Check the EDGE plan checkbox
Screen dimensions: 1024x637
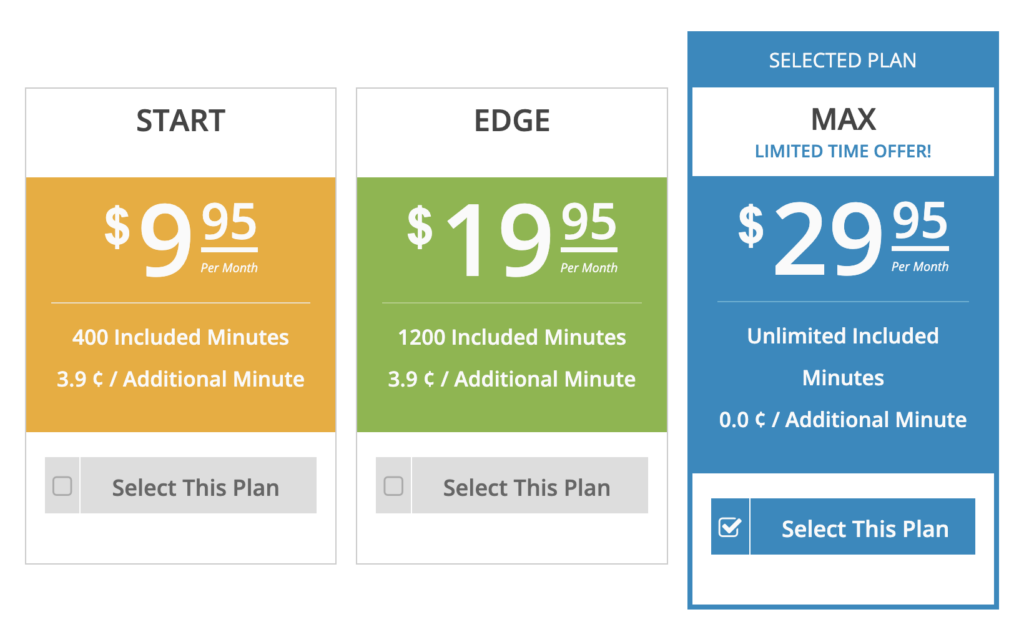click(393, 487)
